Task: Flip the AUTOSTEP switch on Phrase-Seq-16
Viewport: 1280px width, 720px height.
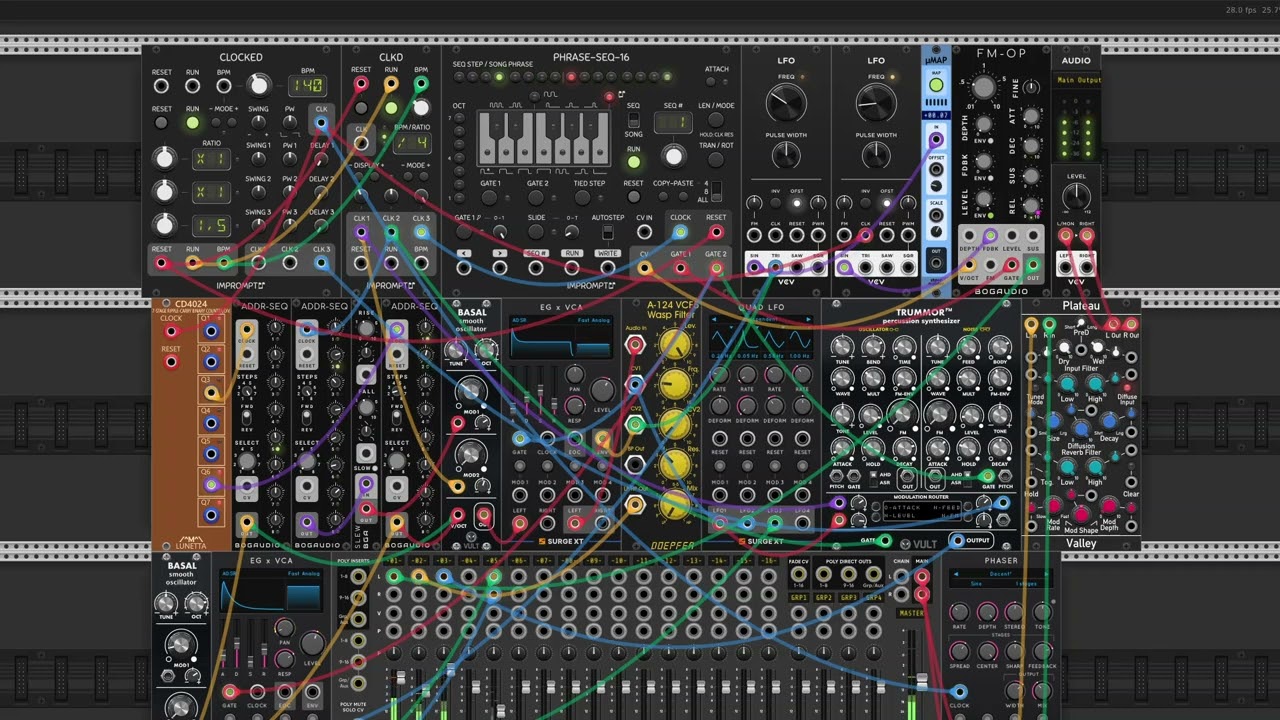Action: pyautogui.click(x=607, y=232)
